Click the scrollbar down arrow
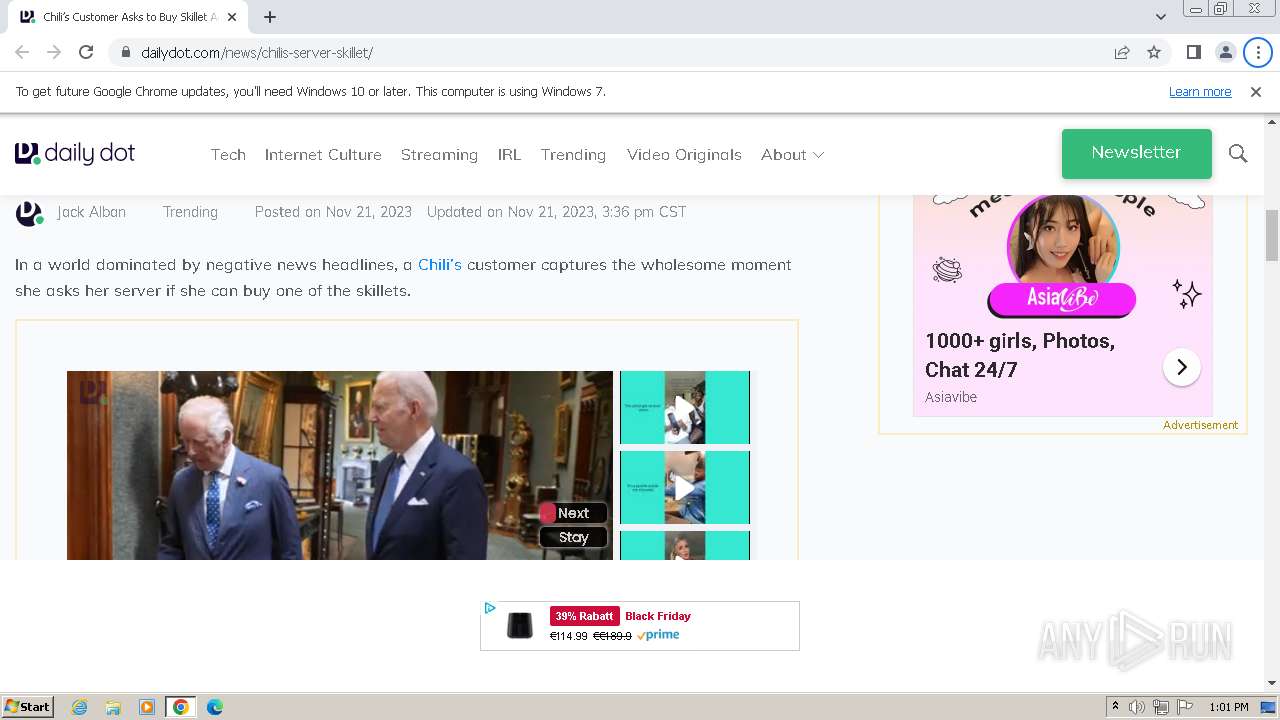The image size is (1280, 720). [1272, 683]
